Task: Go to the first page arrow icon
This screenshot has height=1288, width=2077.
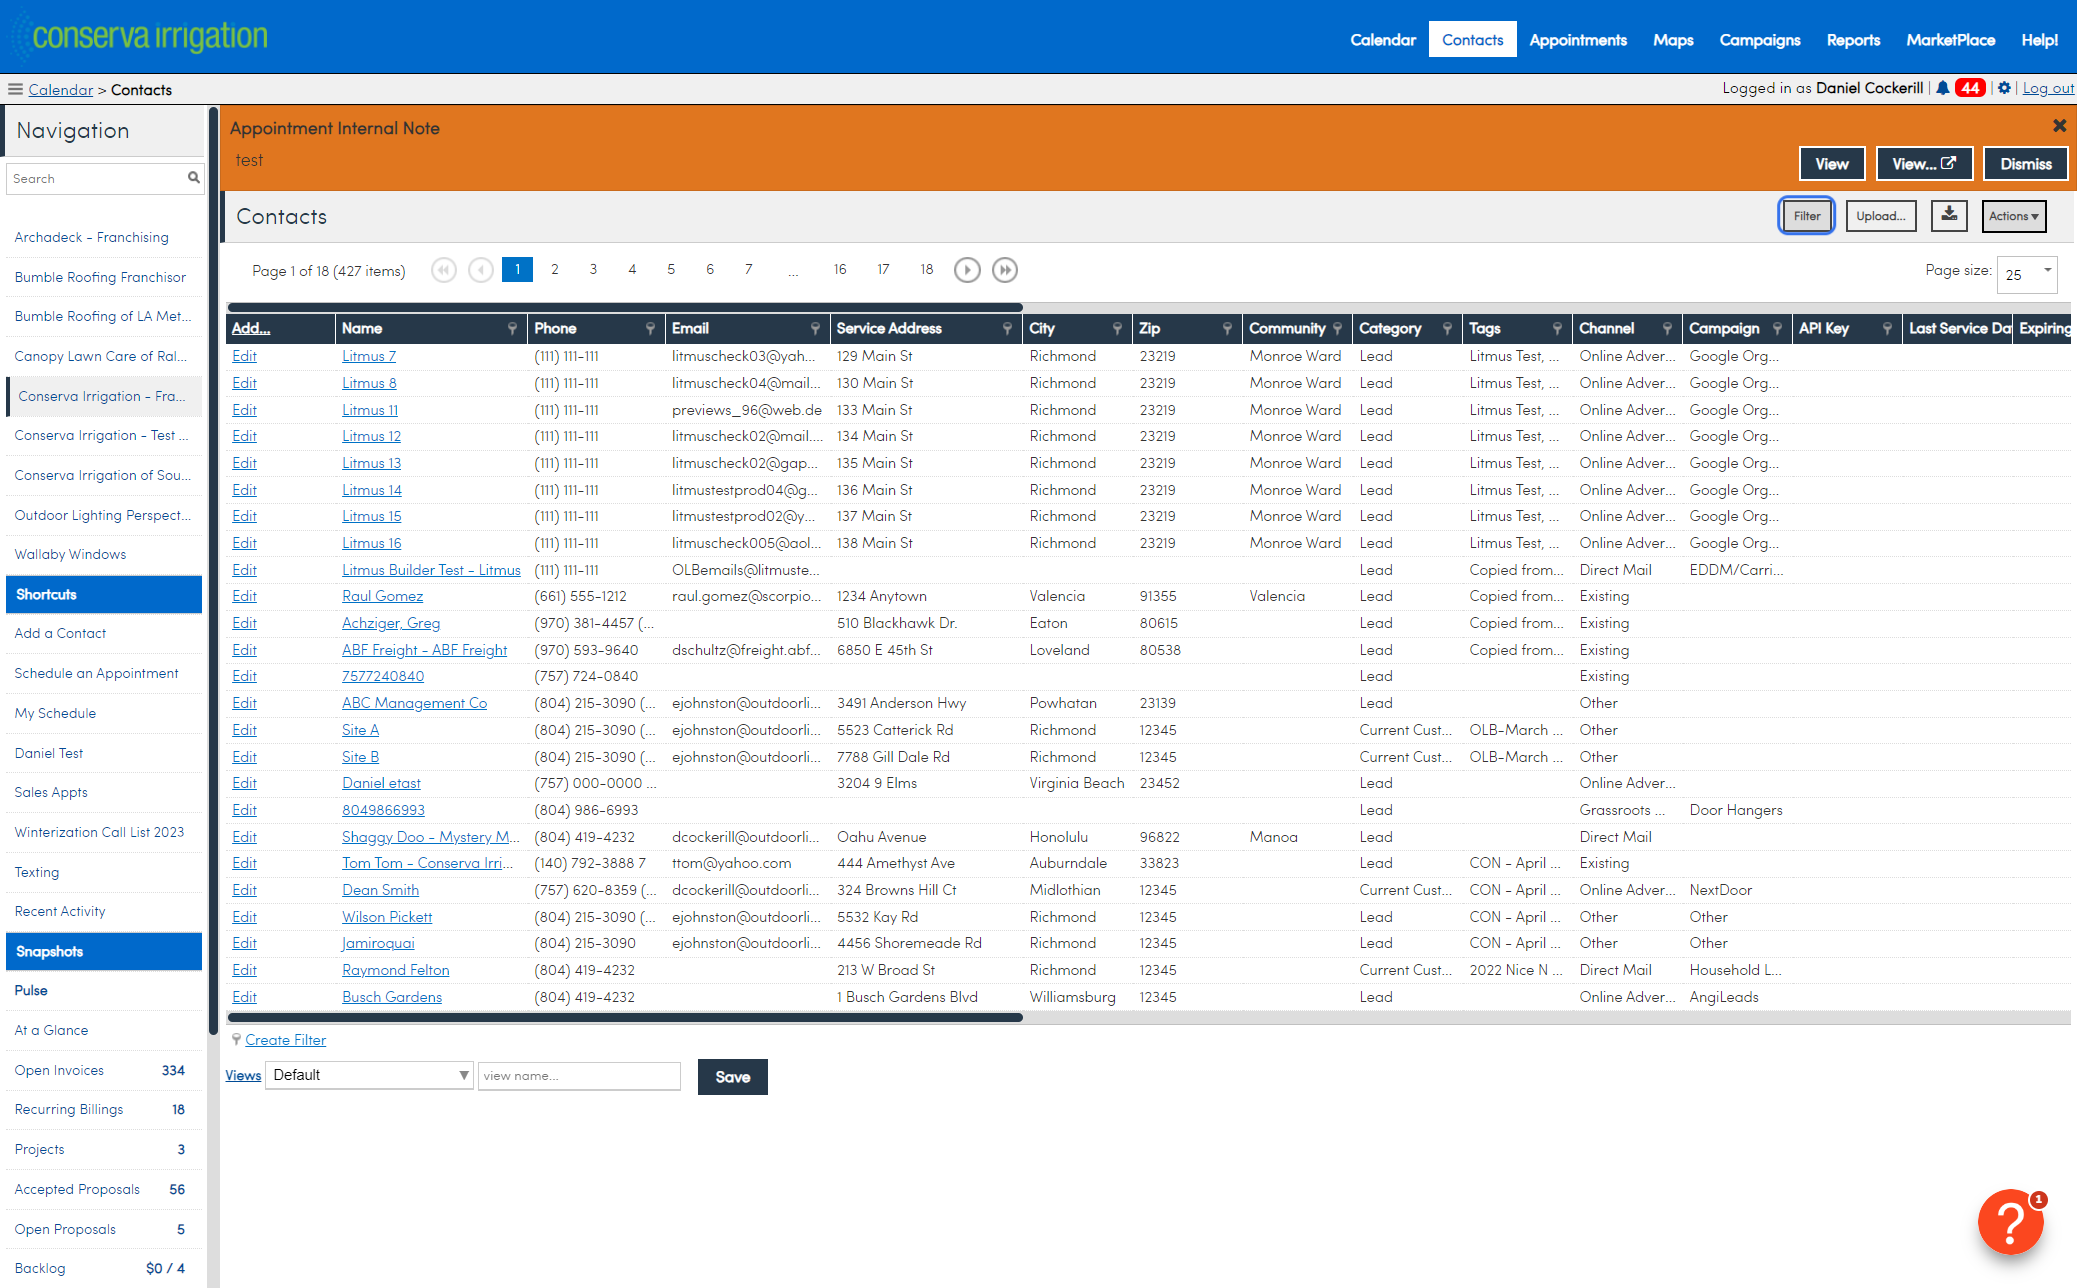Action: pos(444,270)
